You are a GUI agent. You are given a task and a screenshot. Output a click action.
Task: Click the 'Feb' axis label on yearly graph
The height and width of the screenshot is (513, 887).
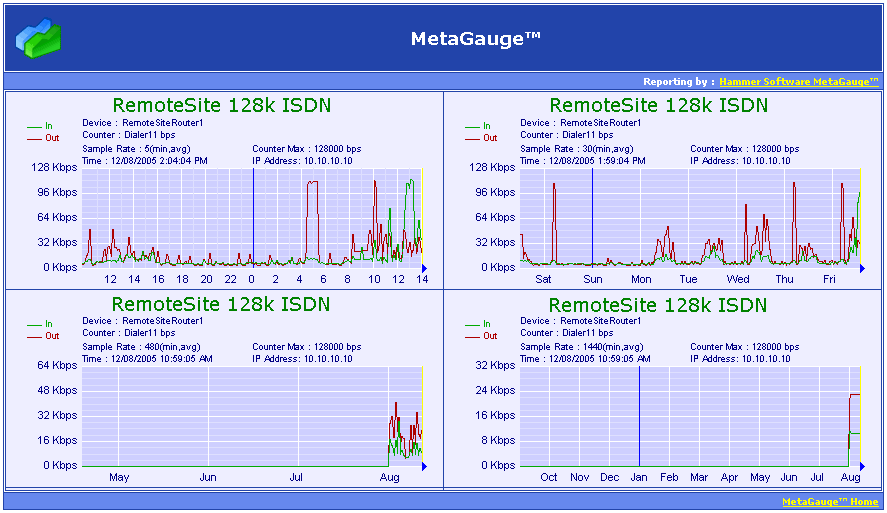[669, 477]
